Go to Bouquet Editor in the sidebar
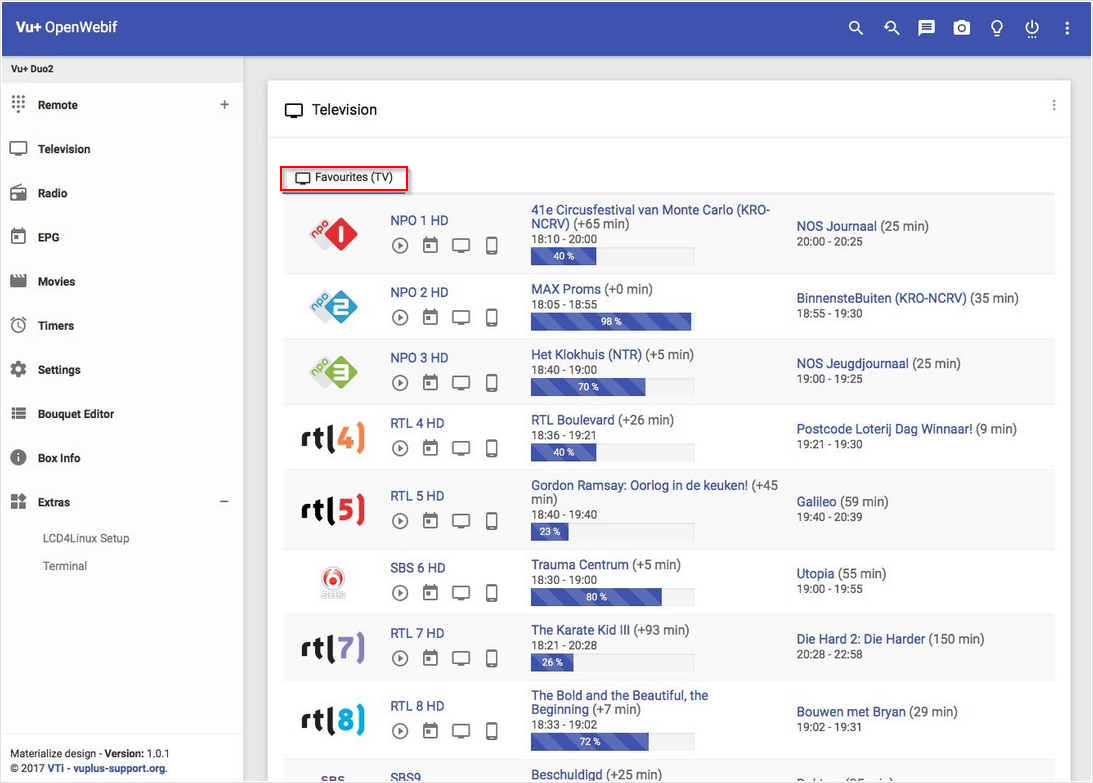1093x783 pixels. point(76,414)
